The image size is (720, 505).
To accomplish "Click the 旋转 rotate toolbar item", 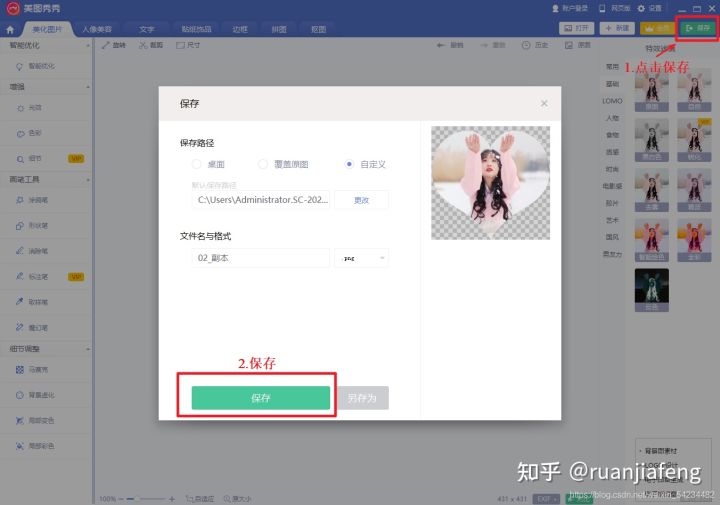I will (114, 45).
